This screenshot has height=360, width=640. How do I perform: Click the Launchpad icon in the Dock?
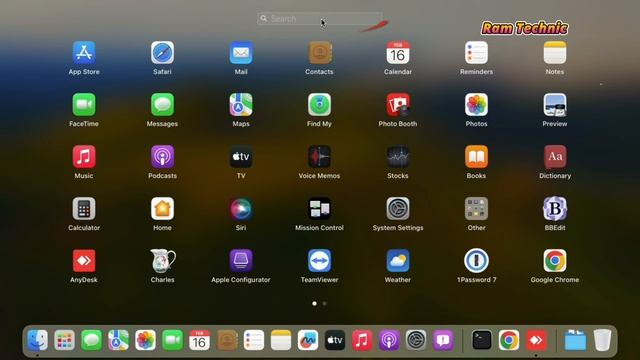pos(64,340)
